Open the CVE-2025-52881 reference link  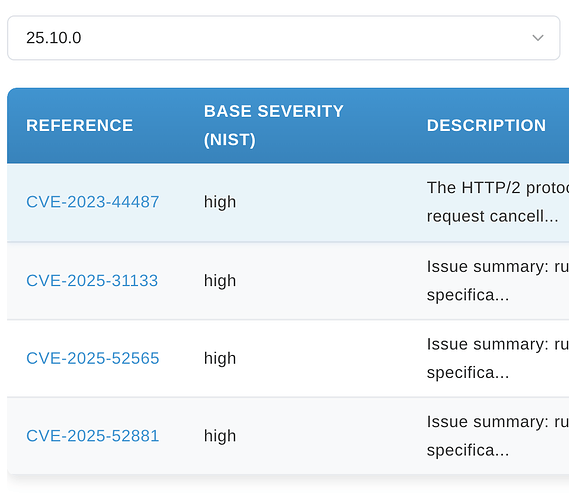[x=93, y=436]
